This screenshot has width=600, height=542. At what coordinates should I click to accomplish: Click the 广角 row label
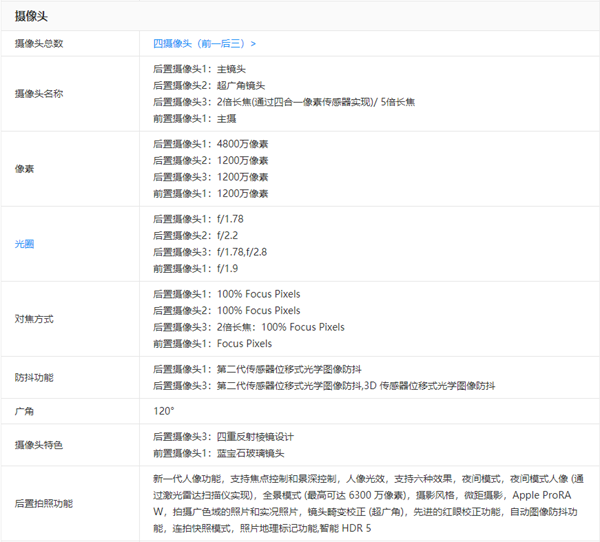click(x=24, y=411)
